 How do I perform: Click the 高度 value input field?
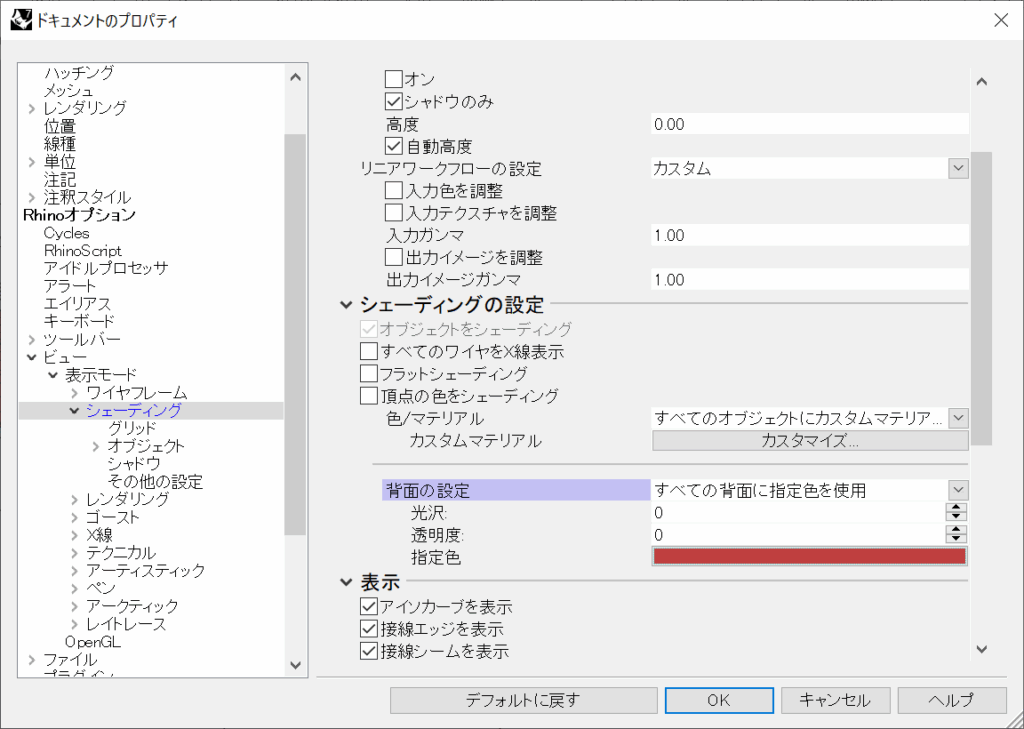click(x=810, y=124)
